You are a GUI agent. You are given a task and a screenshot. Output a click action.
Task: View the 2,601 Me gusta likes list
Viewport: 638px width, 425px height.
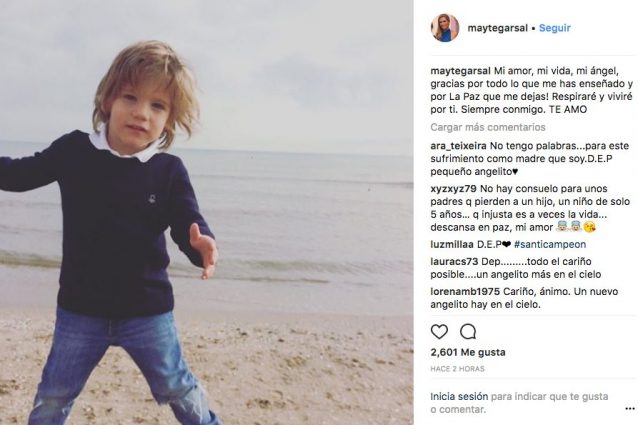(468, 352)
